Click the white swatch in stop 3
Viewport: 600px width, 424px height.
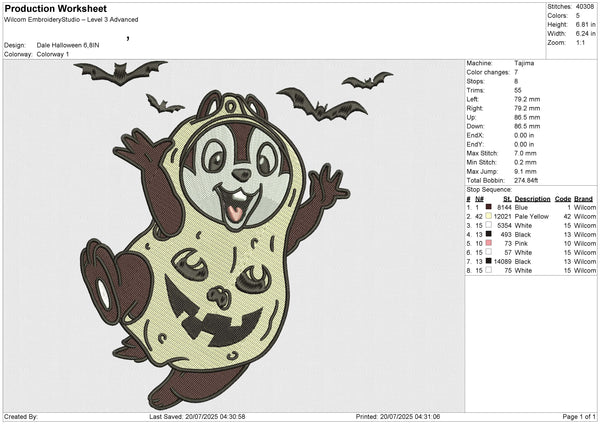[489, 224]
